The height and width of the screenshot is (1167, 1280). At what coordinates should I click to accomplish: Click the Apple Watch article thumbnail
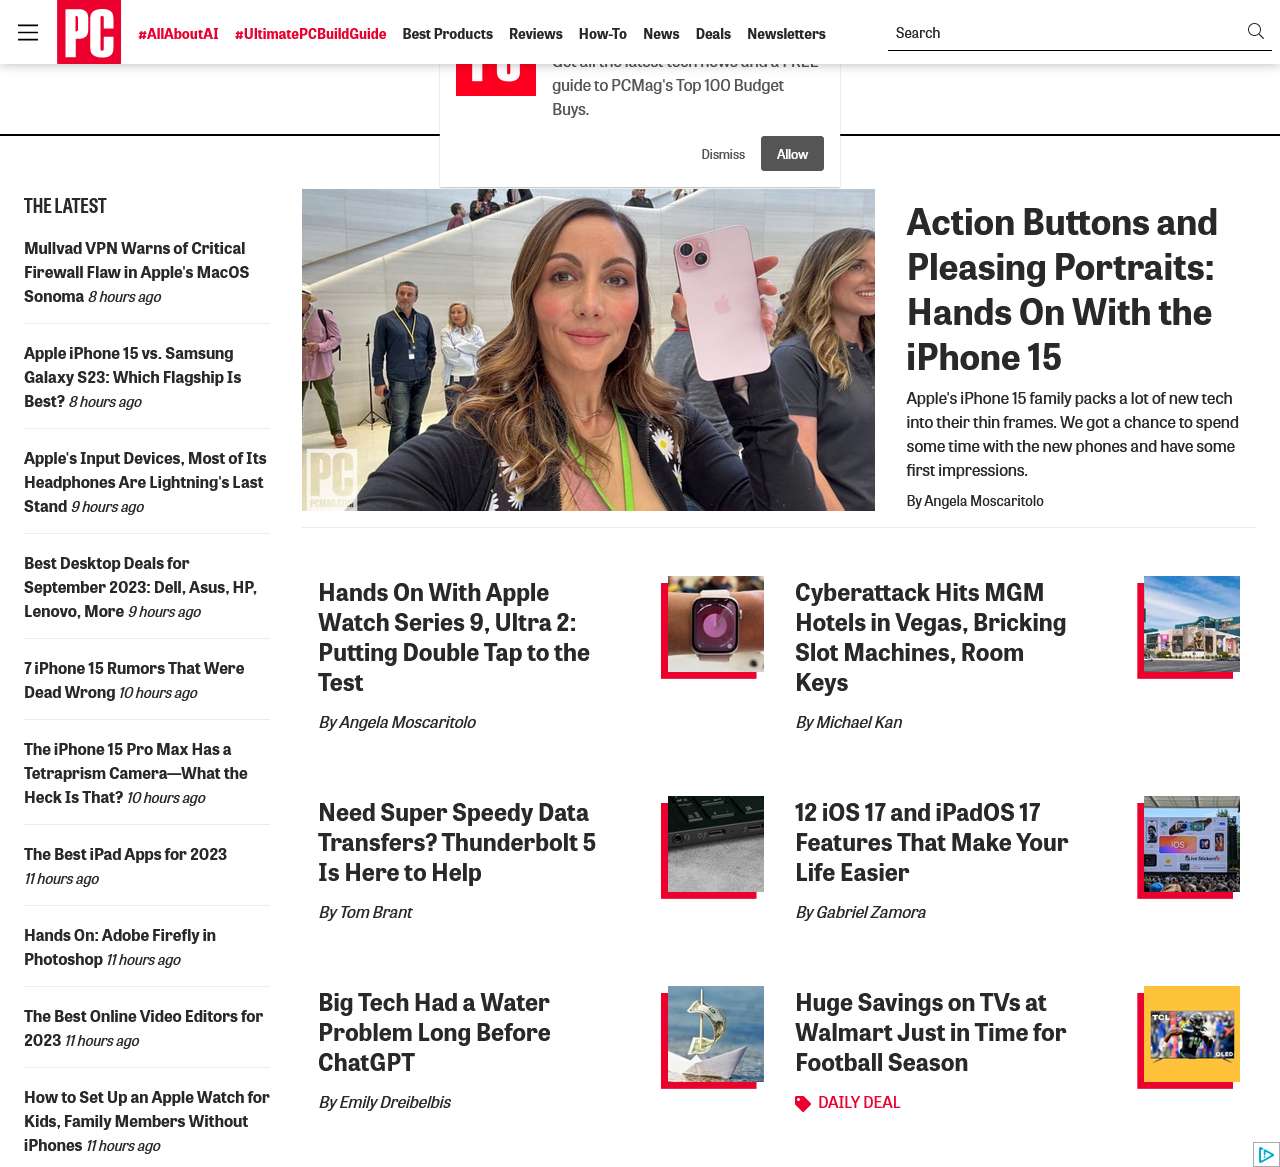[716, 624]
